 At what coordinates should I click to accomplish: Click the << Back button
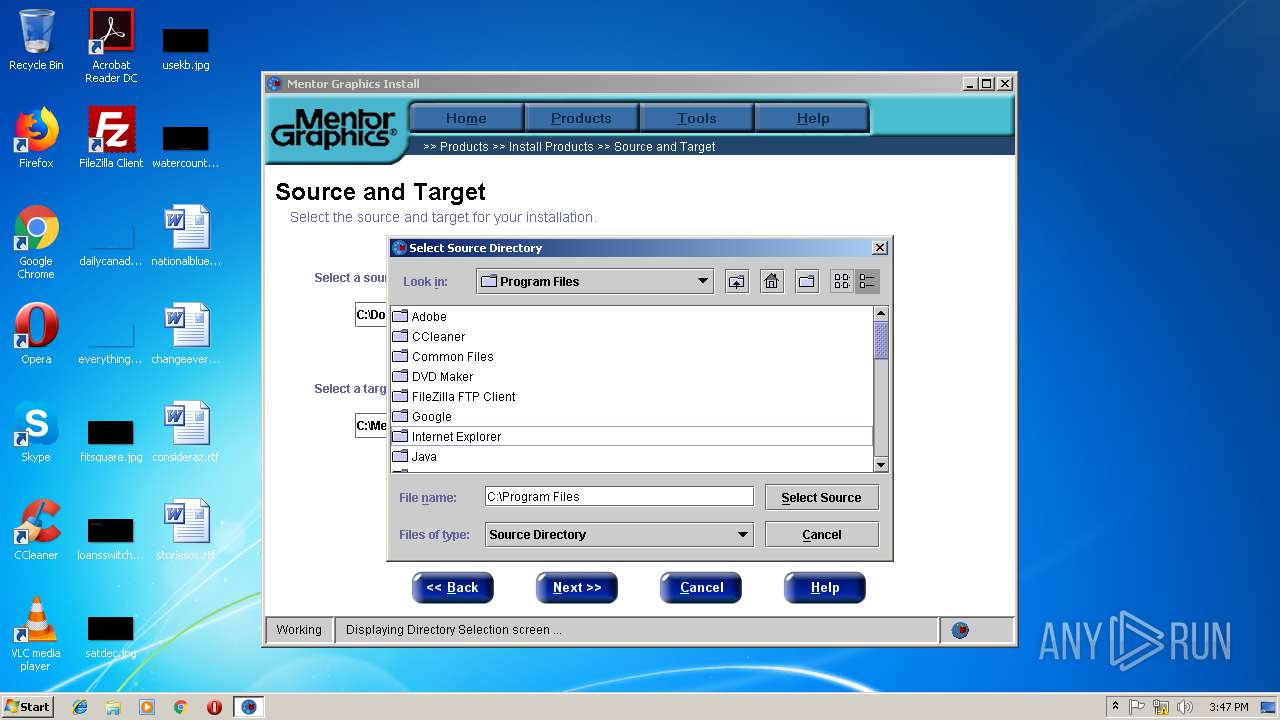(x=452, y=588)
